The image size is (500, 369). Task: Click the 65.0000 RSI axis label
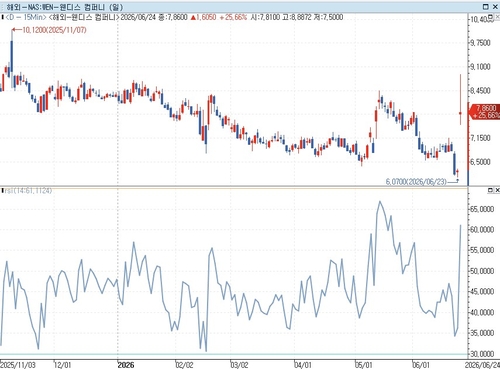[x=482, y=209]
